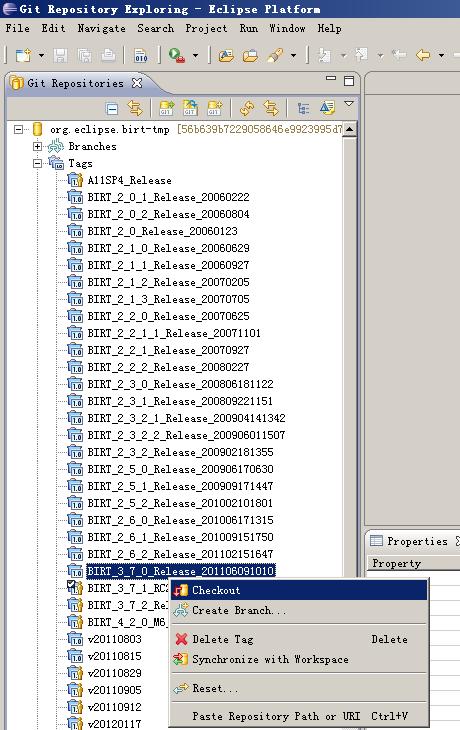Select the A11SP4_Release tag

click(129, 181)
